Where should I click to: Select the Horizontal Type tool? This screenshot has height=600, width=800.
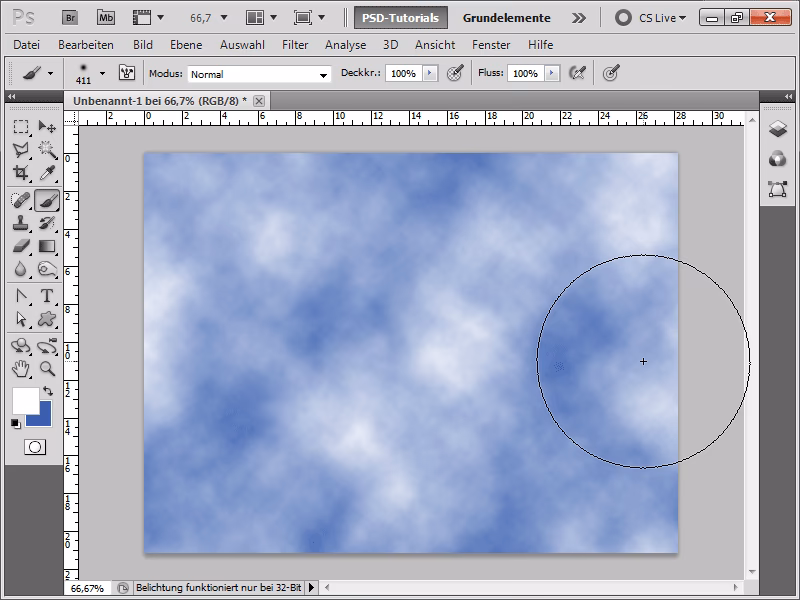click(x=47, y=295)
